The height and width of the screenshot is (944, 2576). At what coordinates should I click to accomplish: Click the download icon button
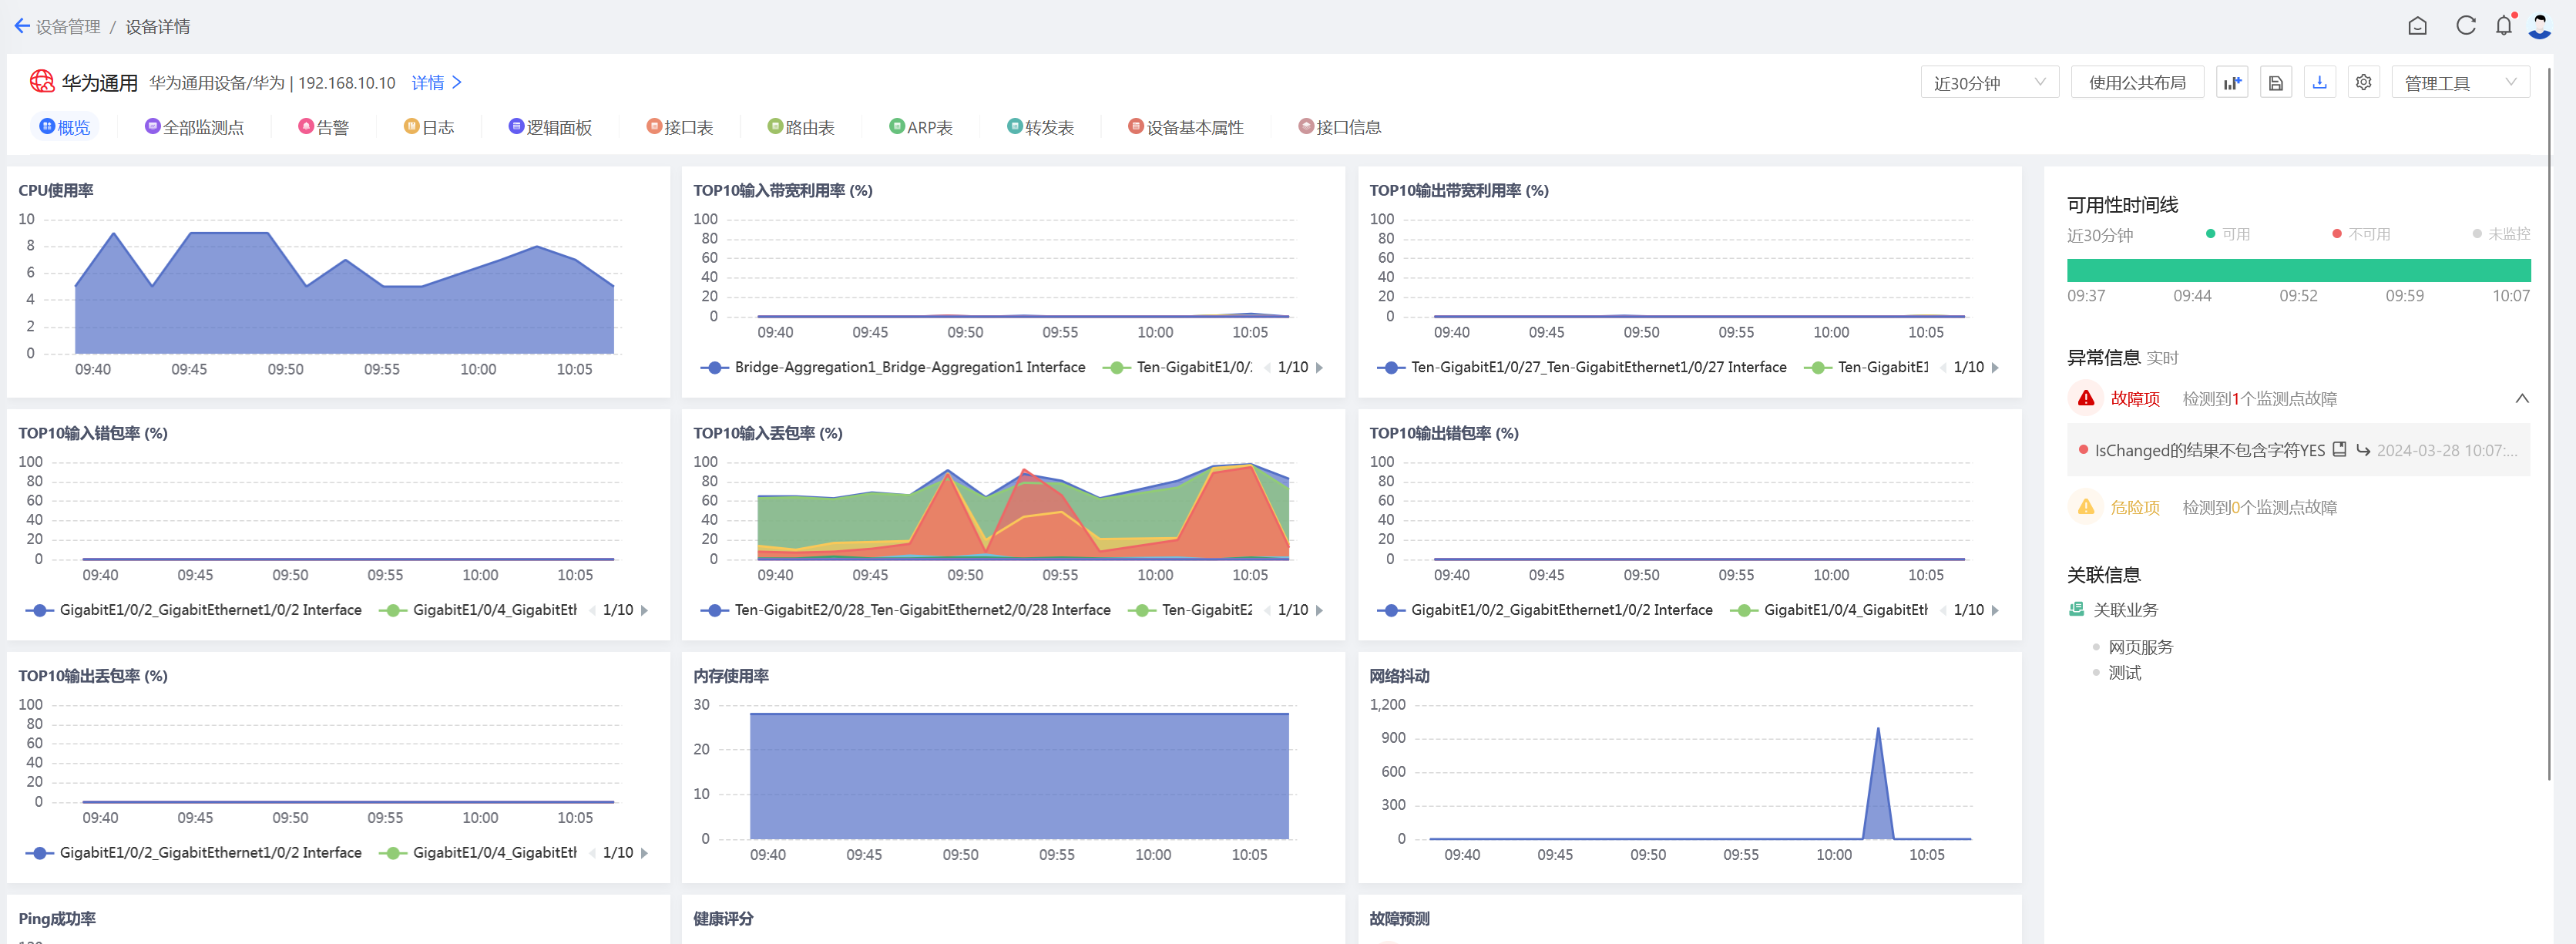coord(2320,82)
